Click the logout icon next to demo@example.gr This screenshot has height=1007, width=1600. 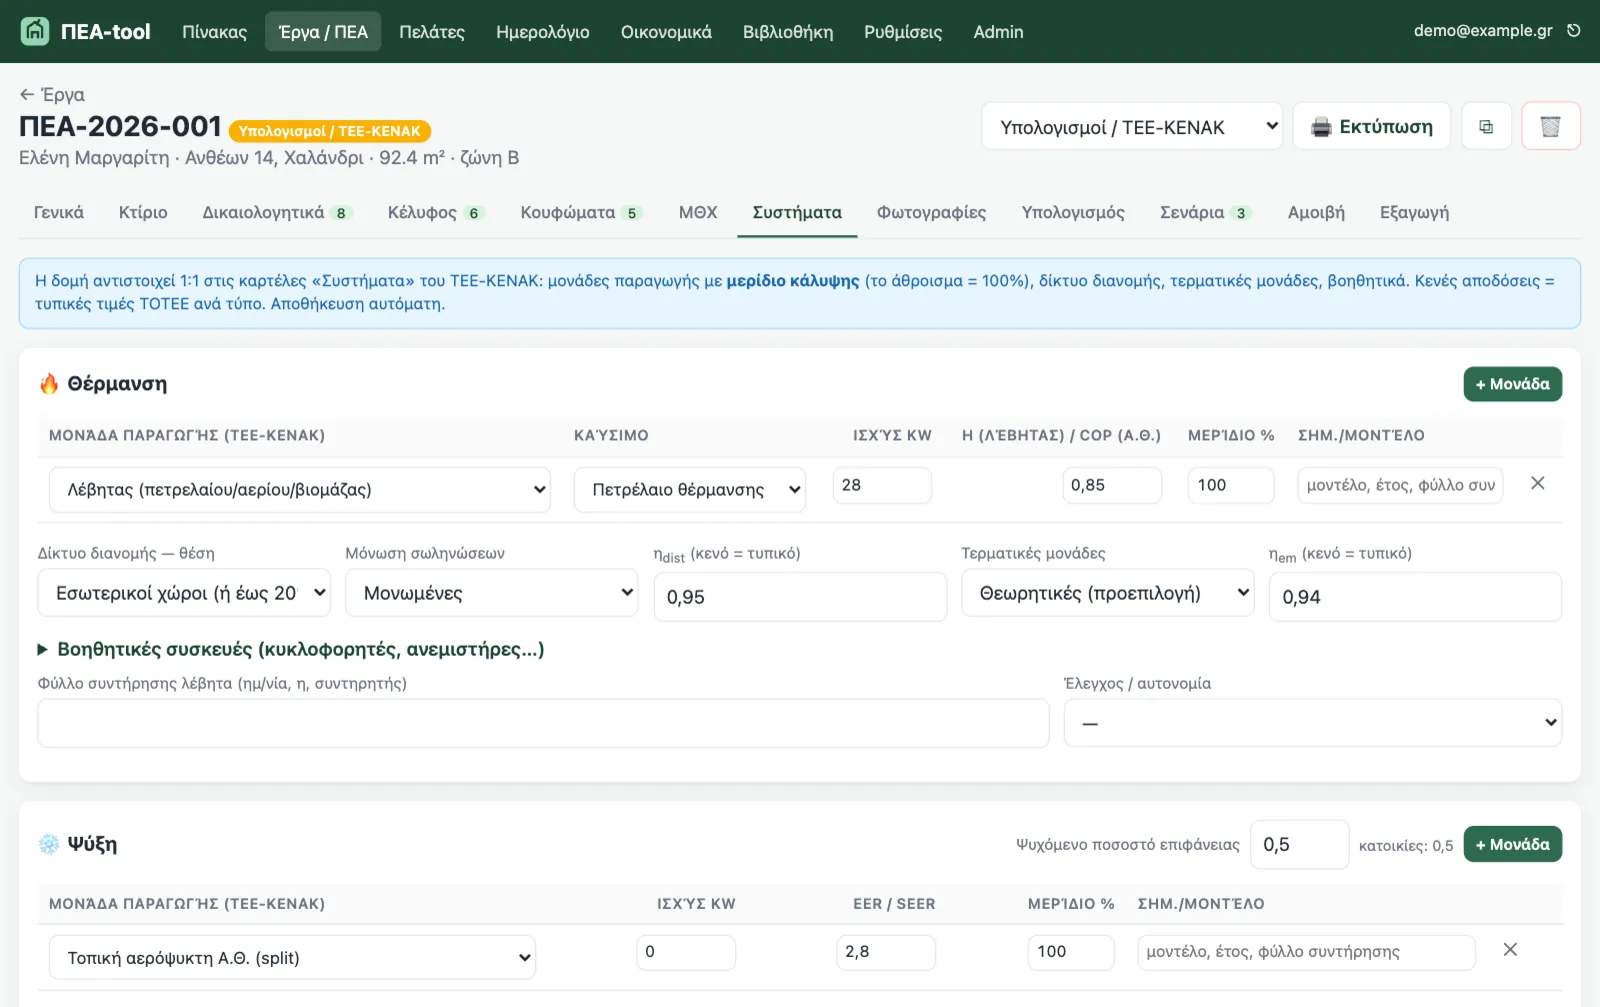[1574, 31]
